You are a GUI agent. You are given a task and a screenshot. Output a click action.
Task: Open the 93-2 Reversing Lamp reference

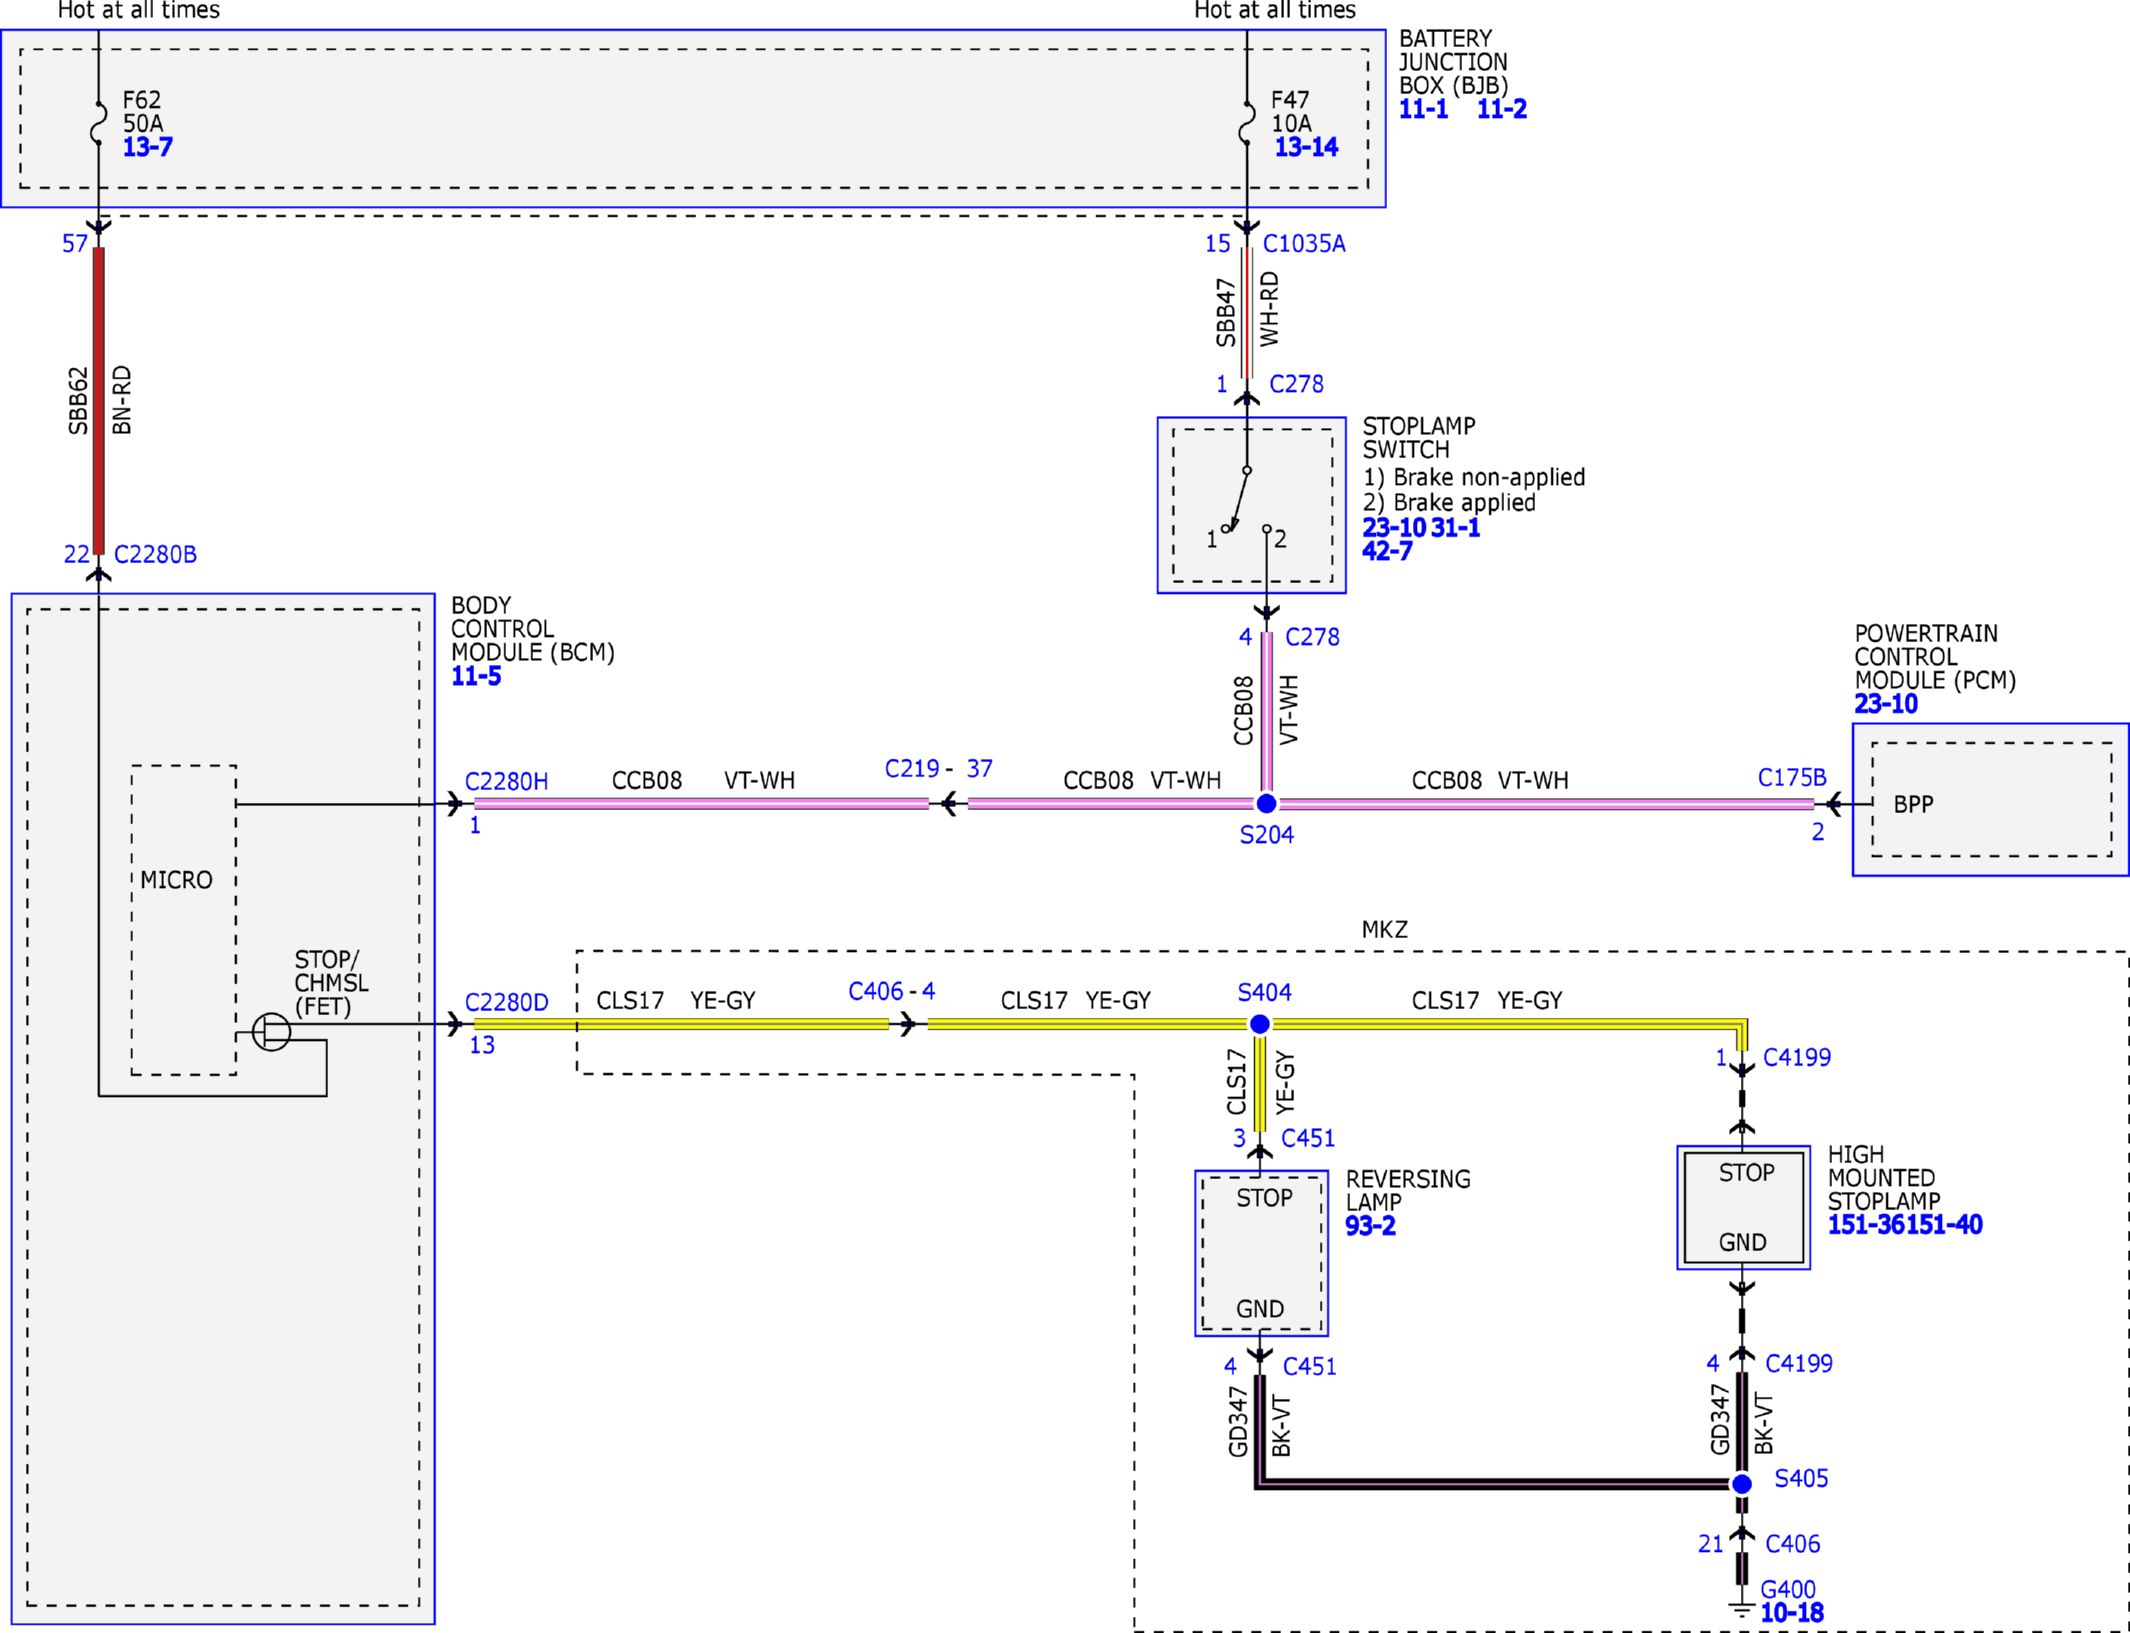point(1370,1226)
